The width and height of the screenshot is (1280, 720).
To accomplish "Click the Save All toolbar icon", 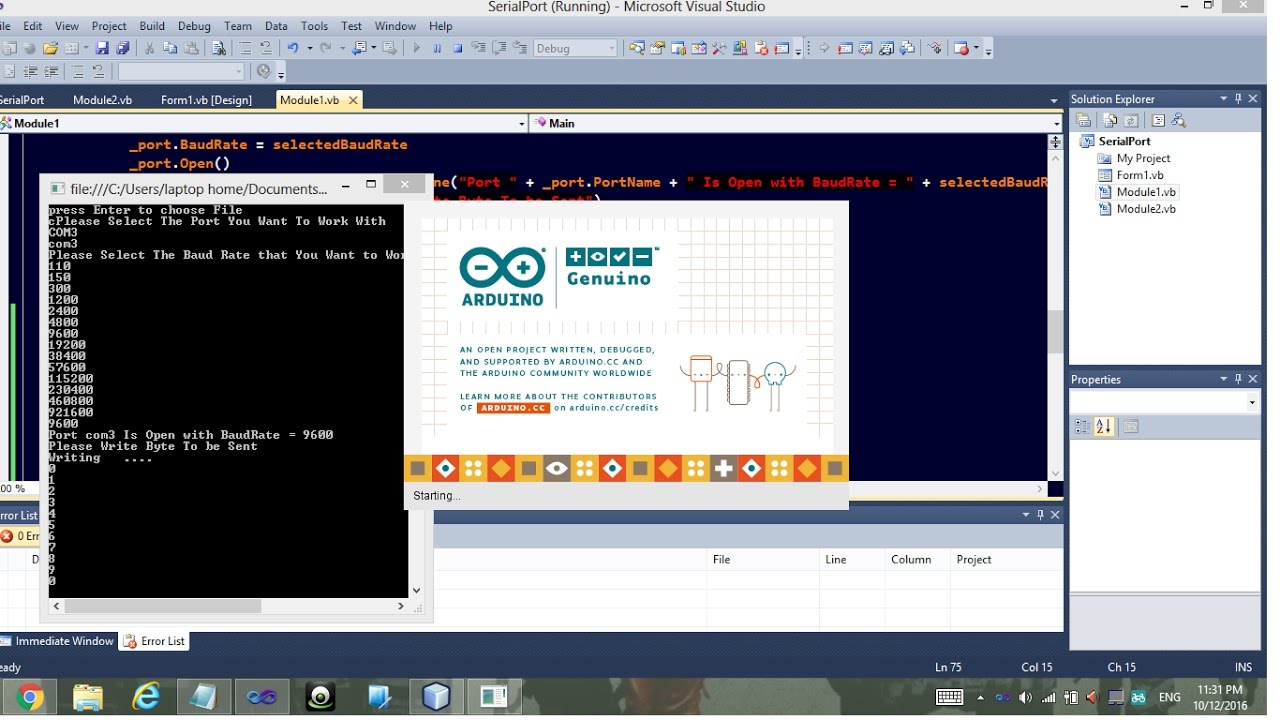I will coord(122,48).
